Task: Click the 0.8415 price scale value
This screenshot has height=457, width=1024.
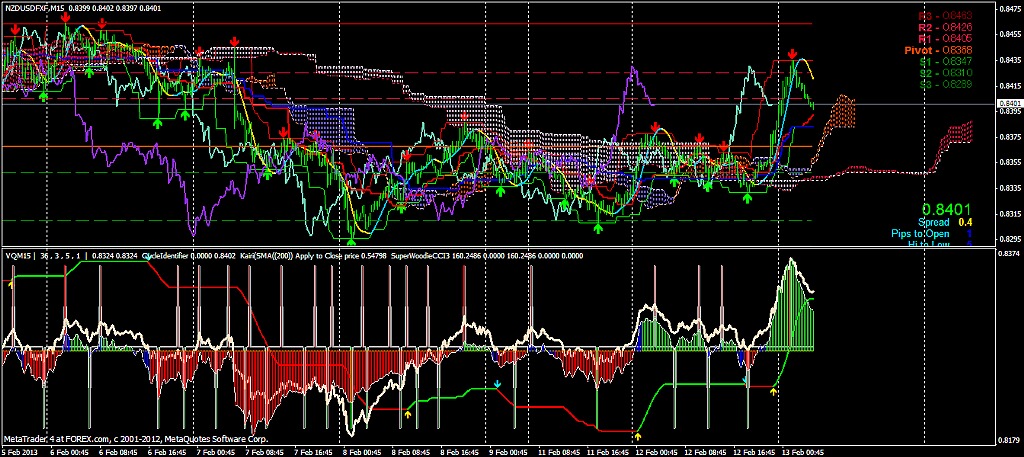Action: [1010, 86]
